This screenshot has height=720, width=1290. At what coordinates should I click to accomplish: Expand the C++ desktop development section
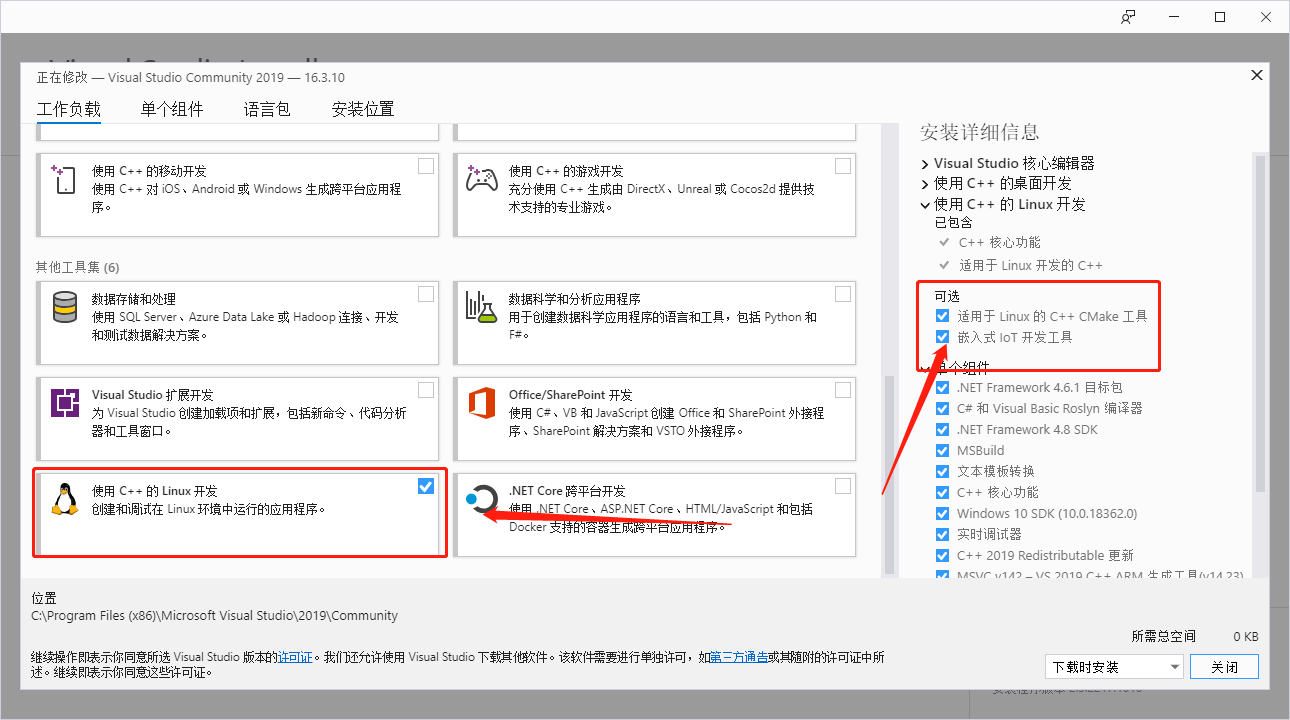(925, 184)
